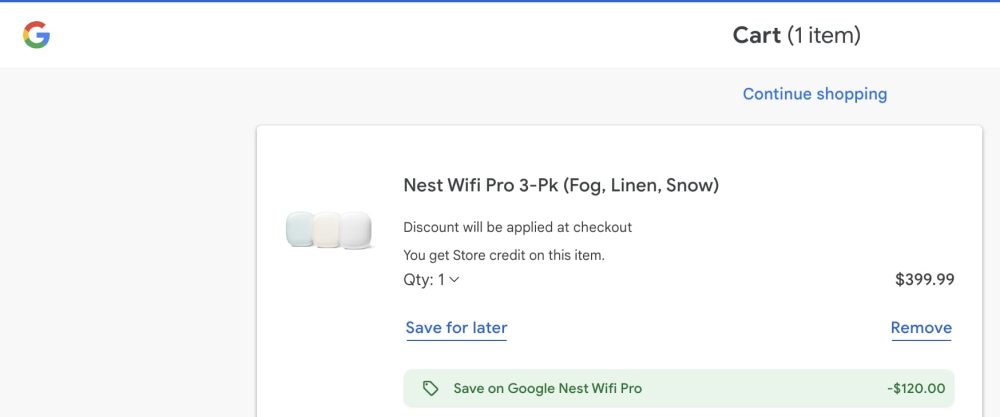Click the white Snow router image
The height and width of the screenshot is (417, 1000).
pos(356,230)
